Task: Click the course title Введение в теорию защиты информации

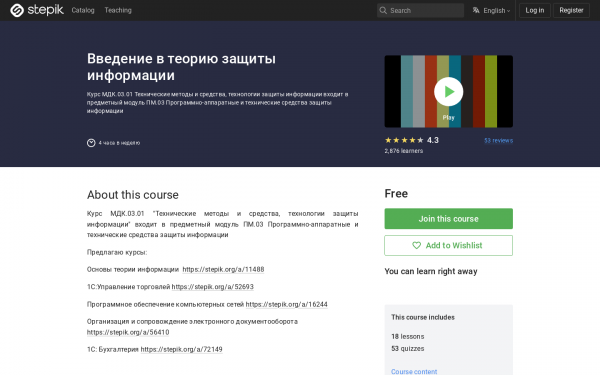Action: (x=181, y=67)
